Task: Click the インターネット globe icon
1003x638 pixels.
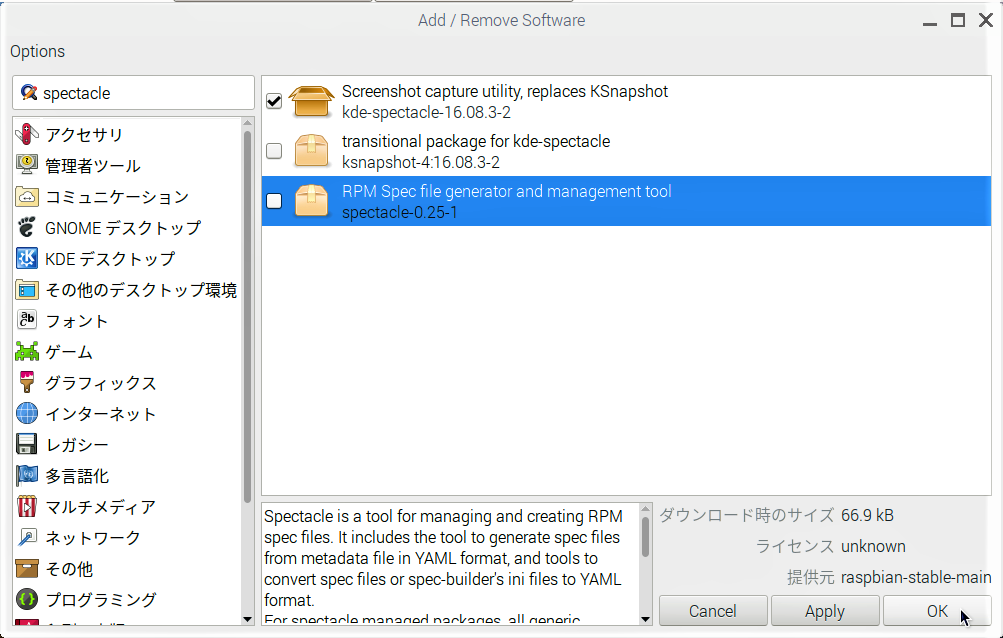Action: pyautogui.click(x=27, y=413)
